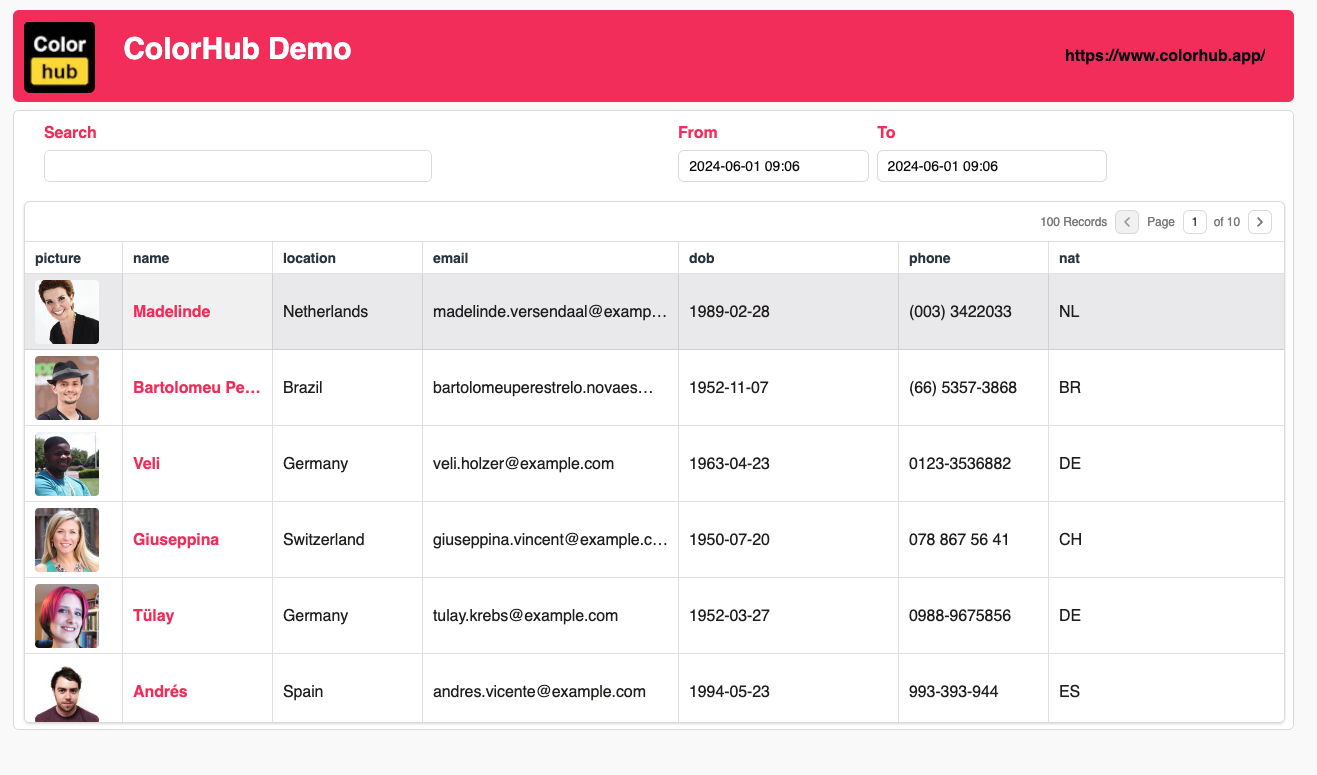Image resolution: width=1317 pixels, height=775 pixels.
Task: Open the Giuseppina name link
Action: pyautogui.click(x=176, y=540)
